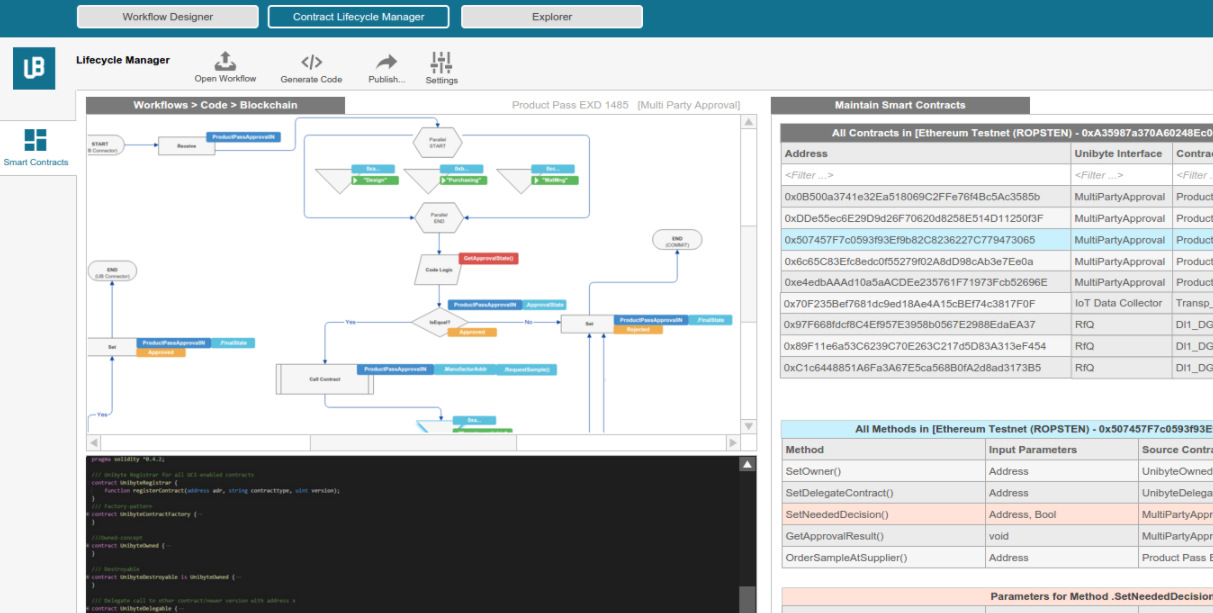This screenshot has height=613, width=1213.
Task: Select the SetOwner() method row
Action: point(997,471)
